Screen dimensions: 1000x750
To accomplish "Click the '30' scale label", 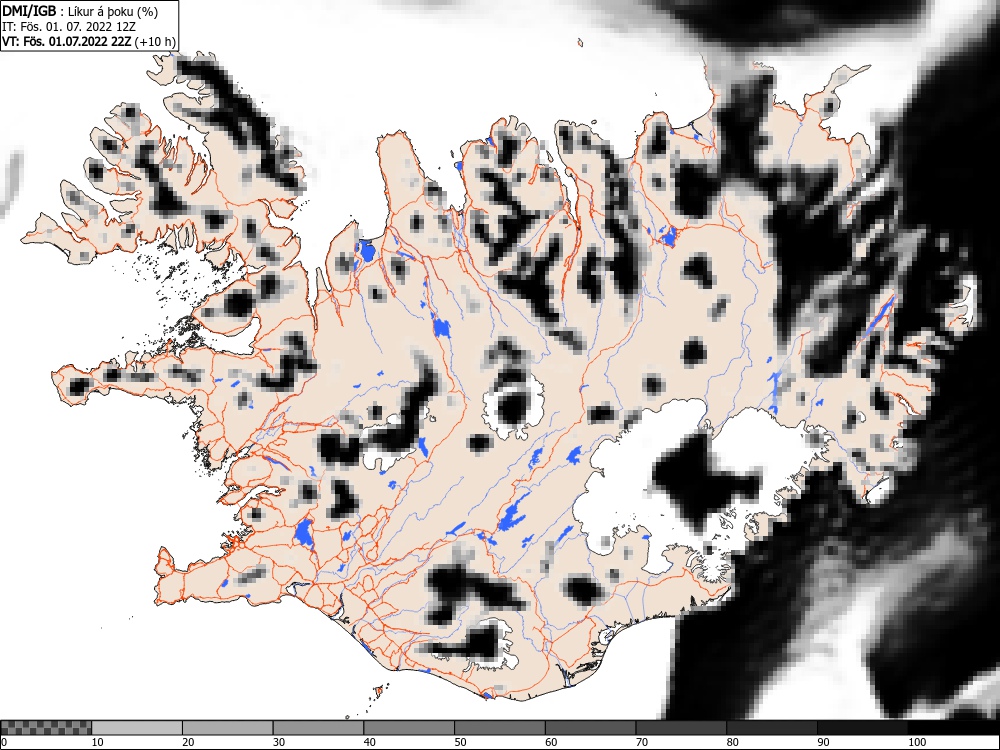I will (279, 742).
